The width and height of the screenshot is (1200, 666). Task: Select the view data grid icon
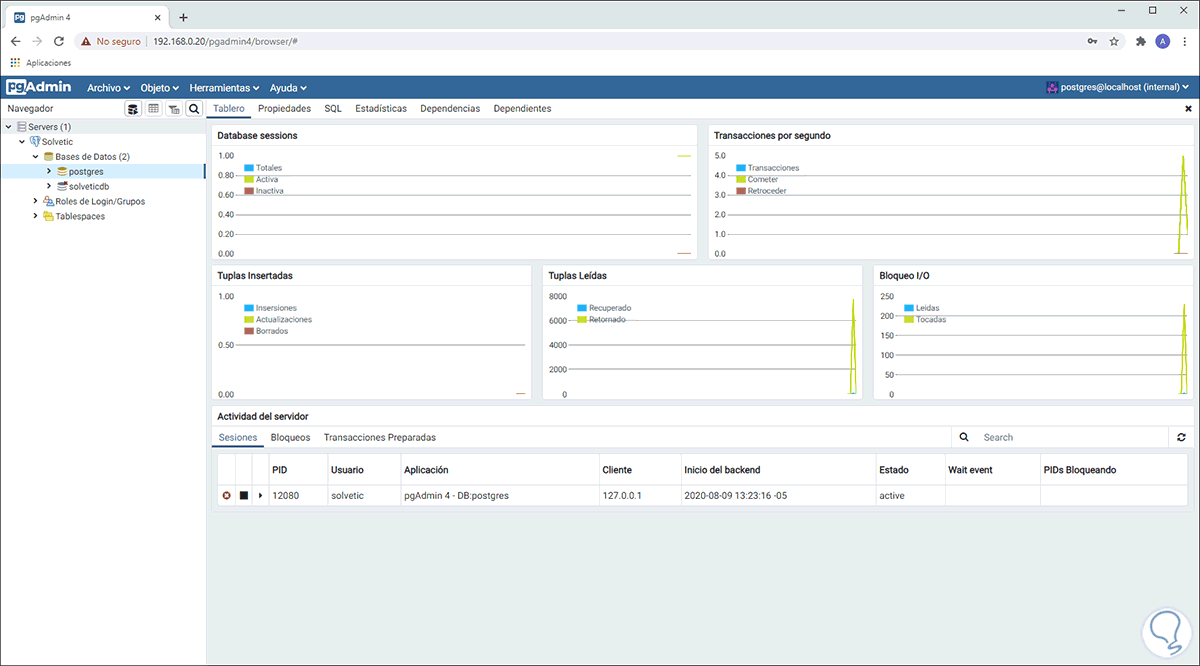coord(153,108)
